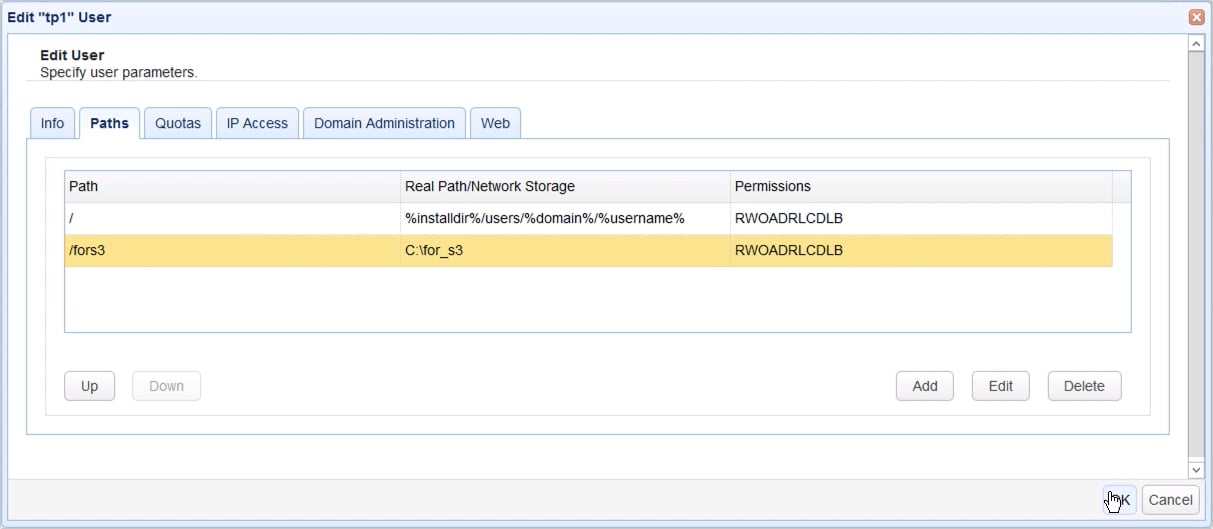Click the scrollbar up arrow
This screenshot has height=529, width=1213.
(1195, 44)
